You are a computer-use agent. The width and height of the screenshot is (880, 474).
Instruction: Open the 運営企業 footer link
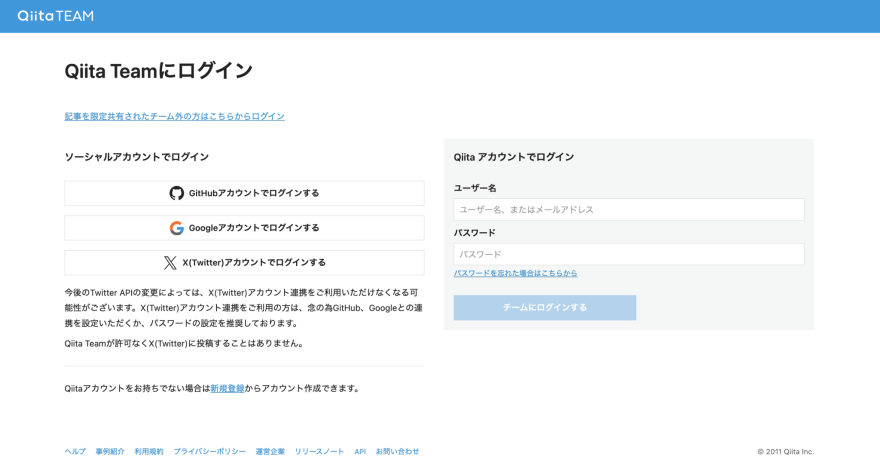pyautogui.click(x=270, y=452)
